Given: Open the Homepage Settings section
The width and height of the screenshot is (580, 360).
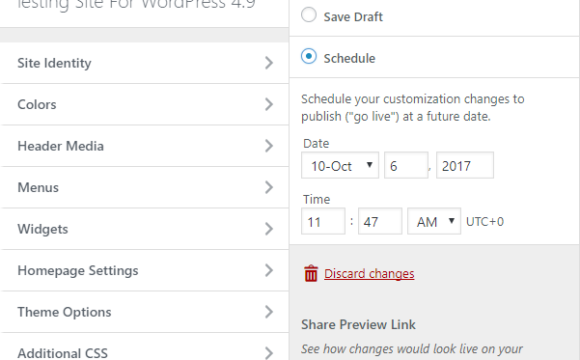Looking at the screenshot, I should click(145, 270).
